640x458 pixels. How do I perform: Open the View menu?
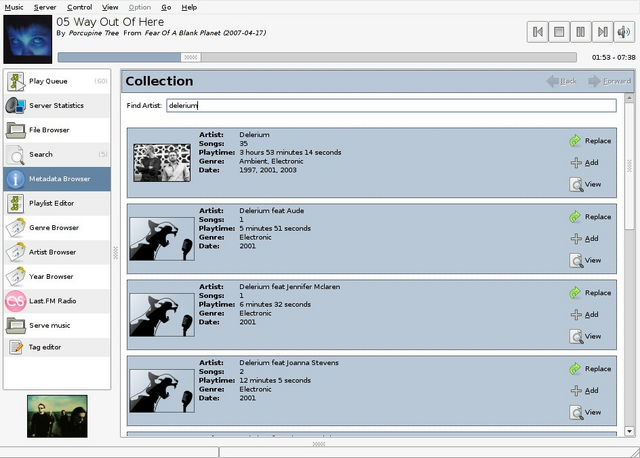pyautogui.click(x=110, y=7)
